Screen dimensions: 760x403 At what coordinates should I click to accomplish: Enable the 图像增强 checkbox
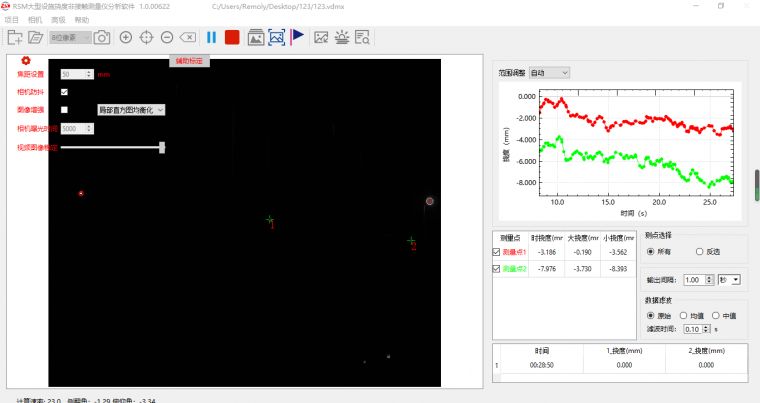[x=65, y=110]
